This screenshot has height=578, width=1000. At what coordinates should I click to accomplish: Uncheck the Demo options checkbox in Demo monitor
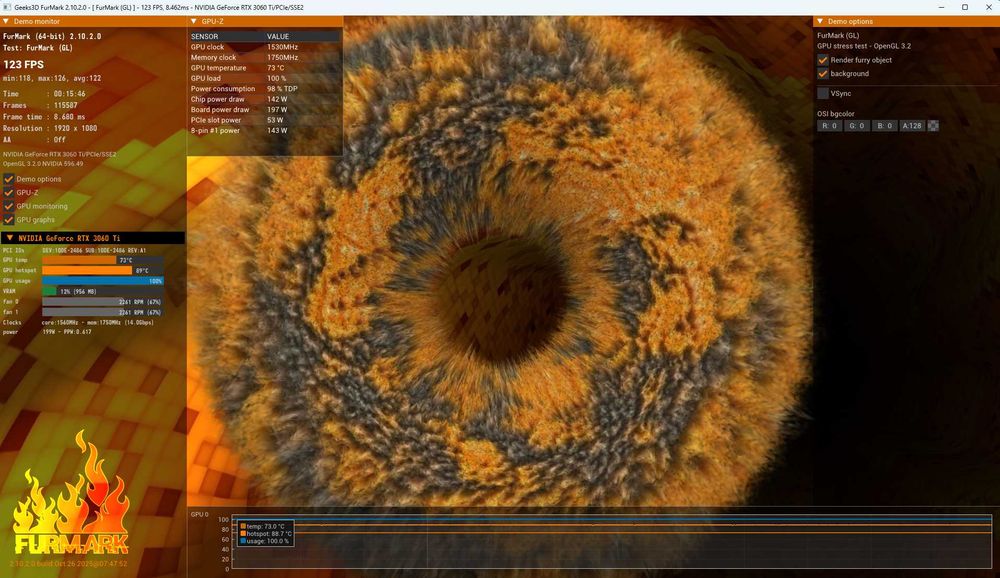(x=9, y=179)
